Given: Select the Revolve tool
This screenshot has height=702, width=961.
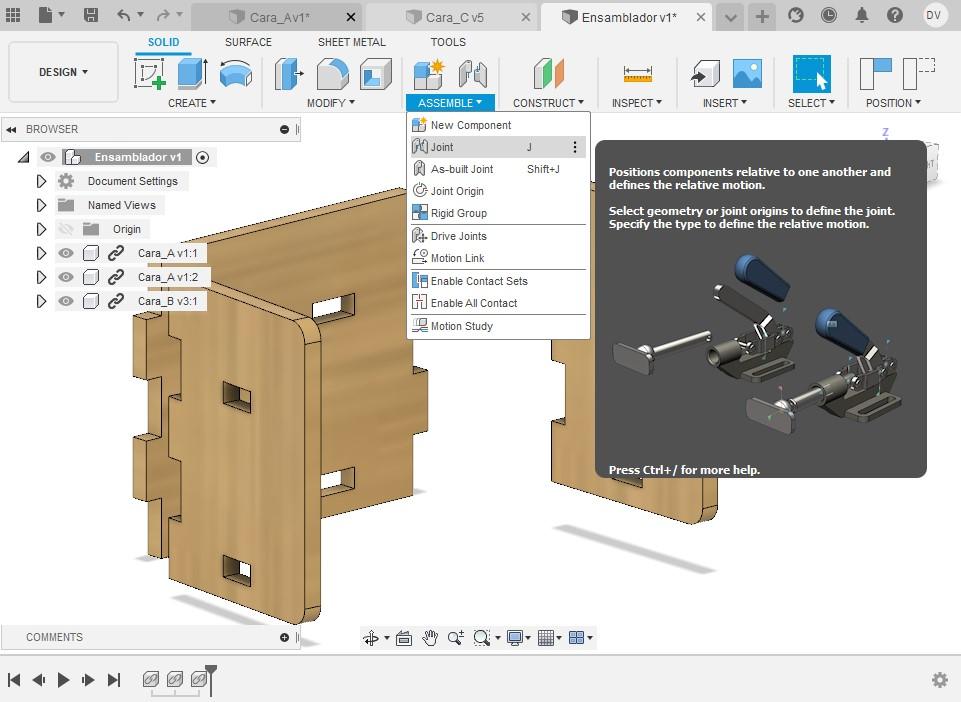Looking at the screenshot, I should pos(235,74).
